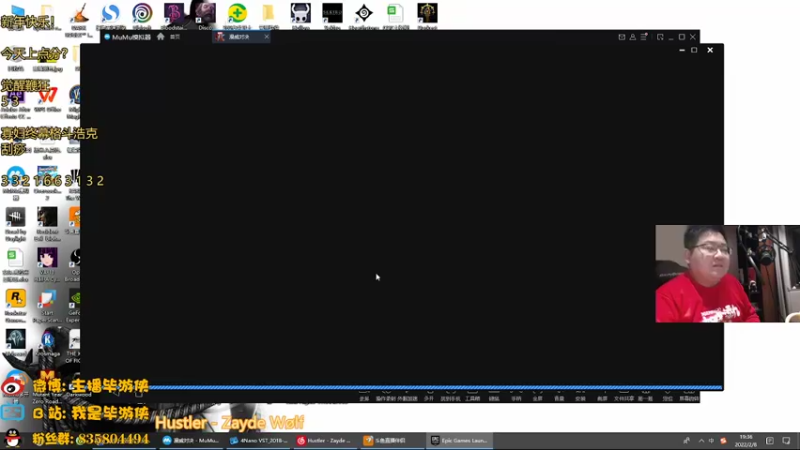Select the Dead by Daylight desktop icon
The height and width of the screenshot is (450, 800).
click(x=15, y=224)
